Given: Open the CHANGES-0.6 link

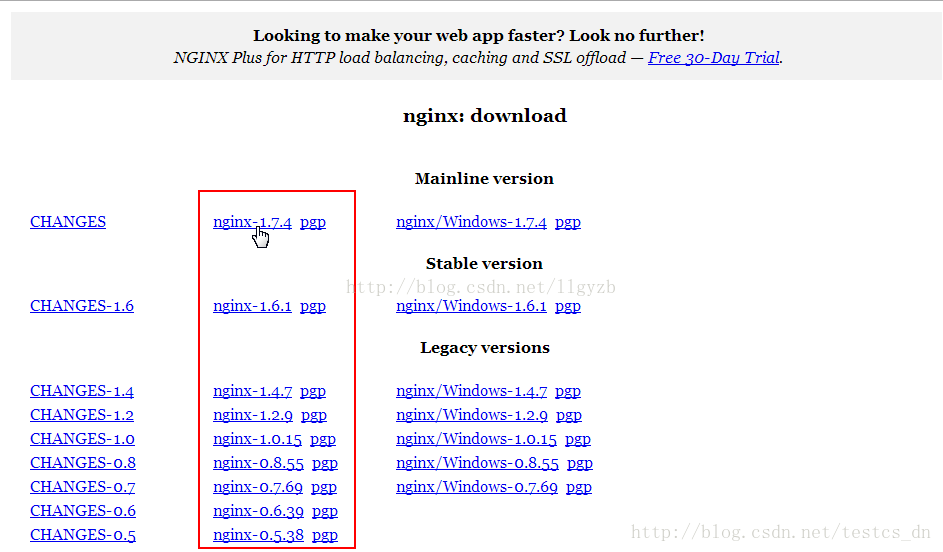Looking at the screenshot, I should pos(83,511).
